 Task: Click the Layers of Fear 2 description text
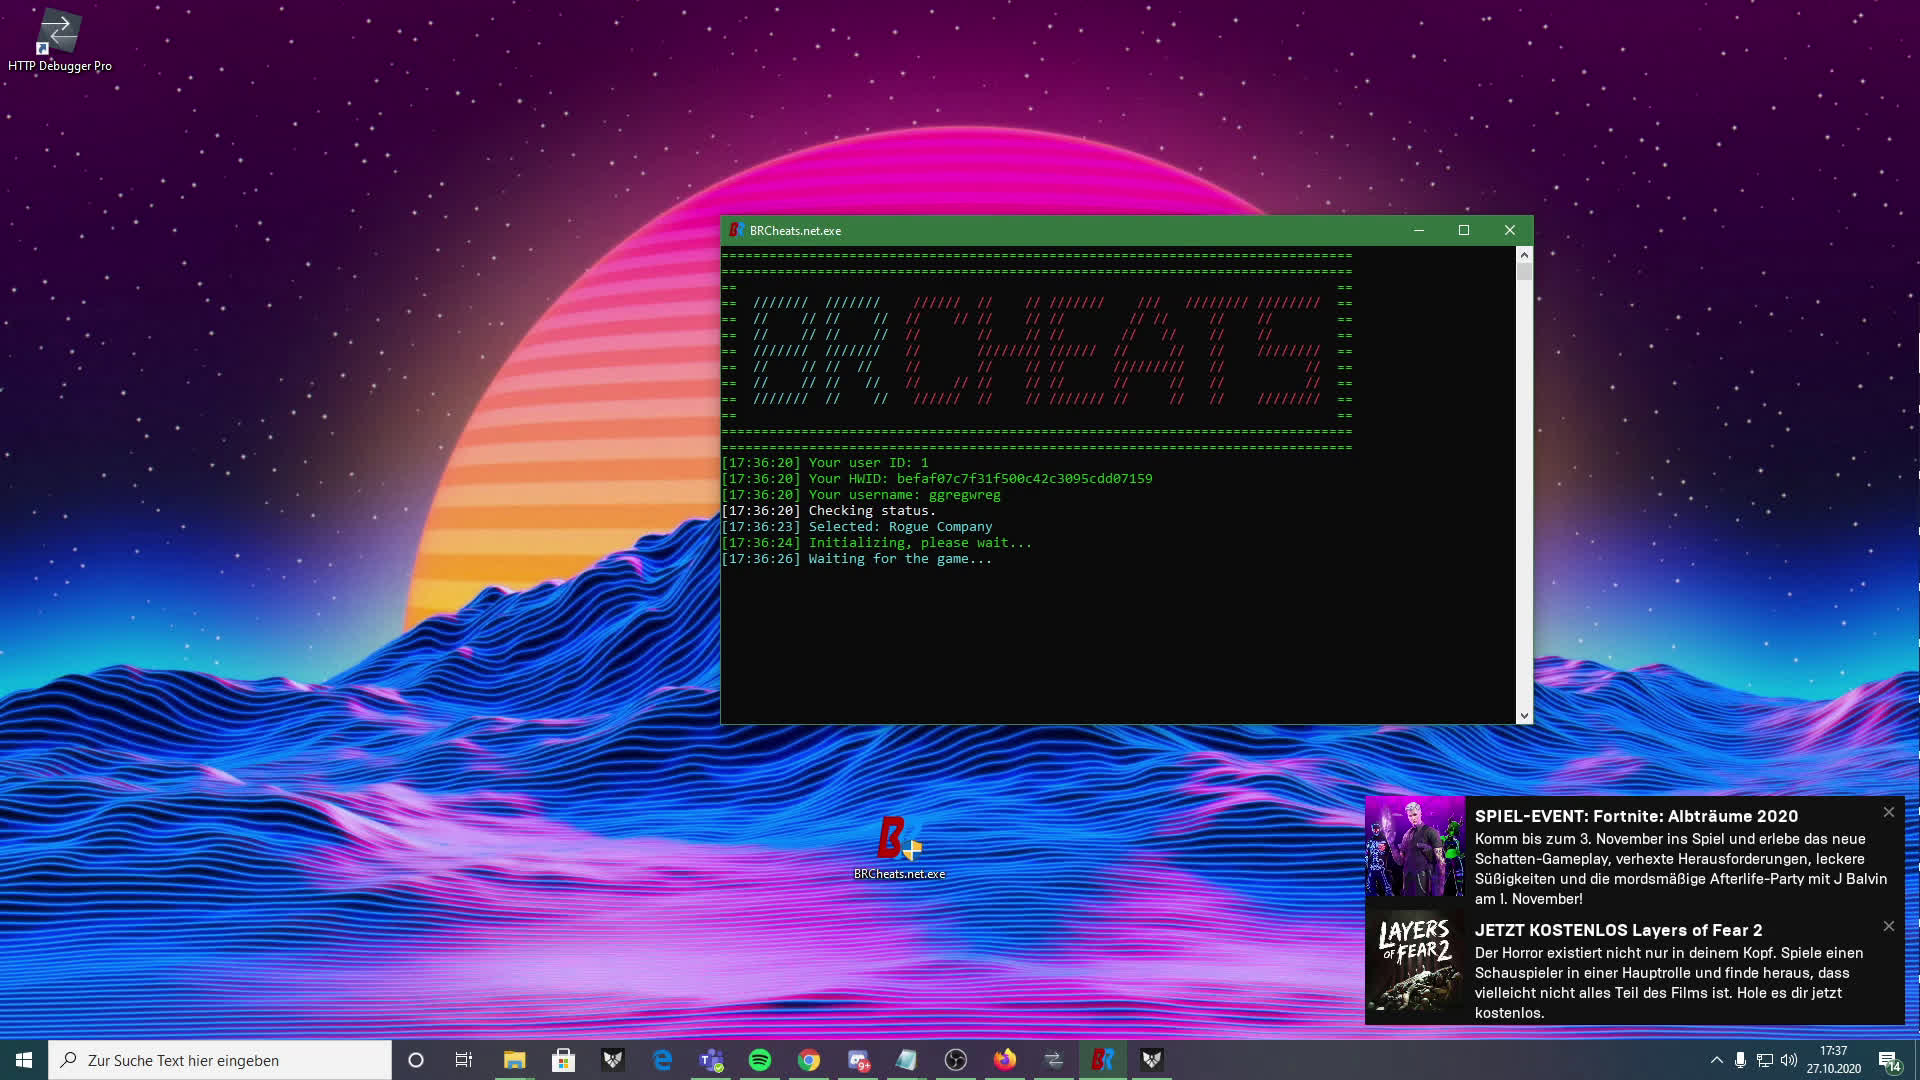pyautogui.click(x=1670, y=983)
